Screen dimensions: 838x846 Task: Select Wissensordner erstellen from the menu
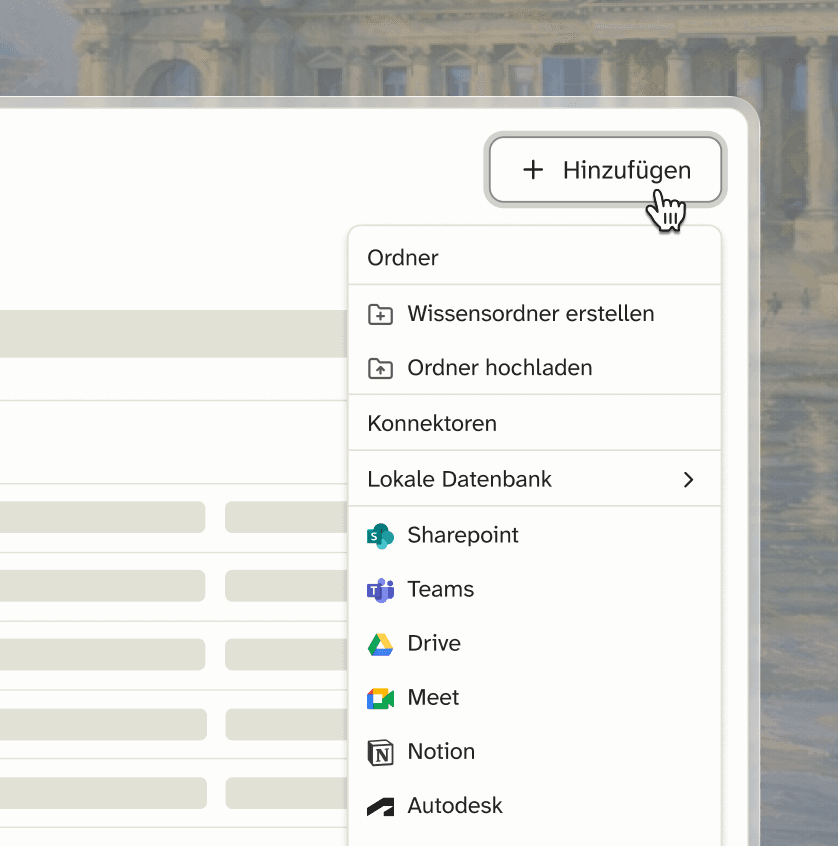[534, 313]
